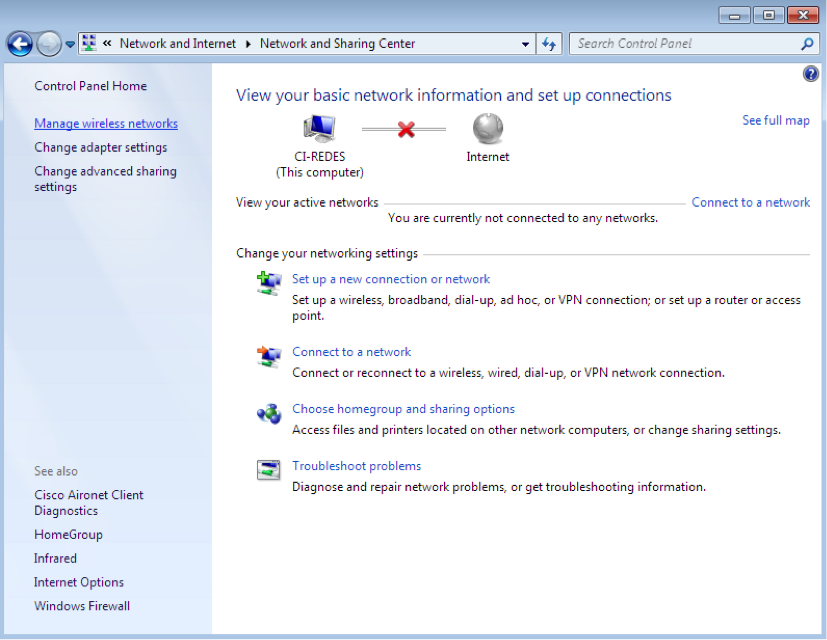Click the red X between computer and Internet
Image resolution: width=827 pixels, height=640 pixels.
click(x=403, y=128)
